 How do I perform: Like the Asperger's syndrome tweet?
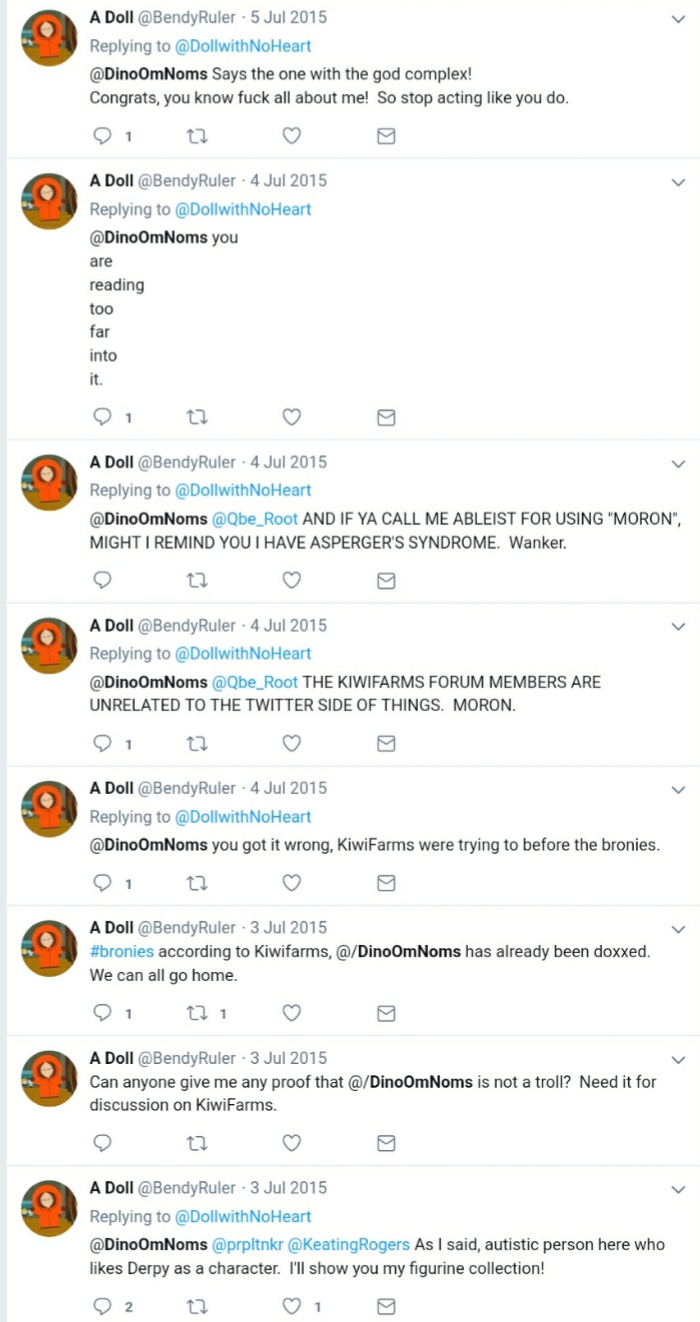(291, 580)
